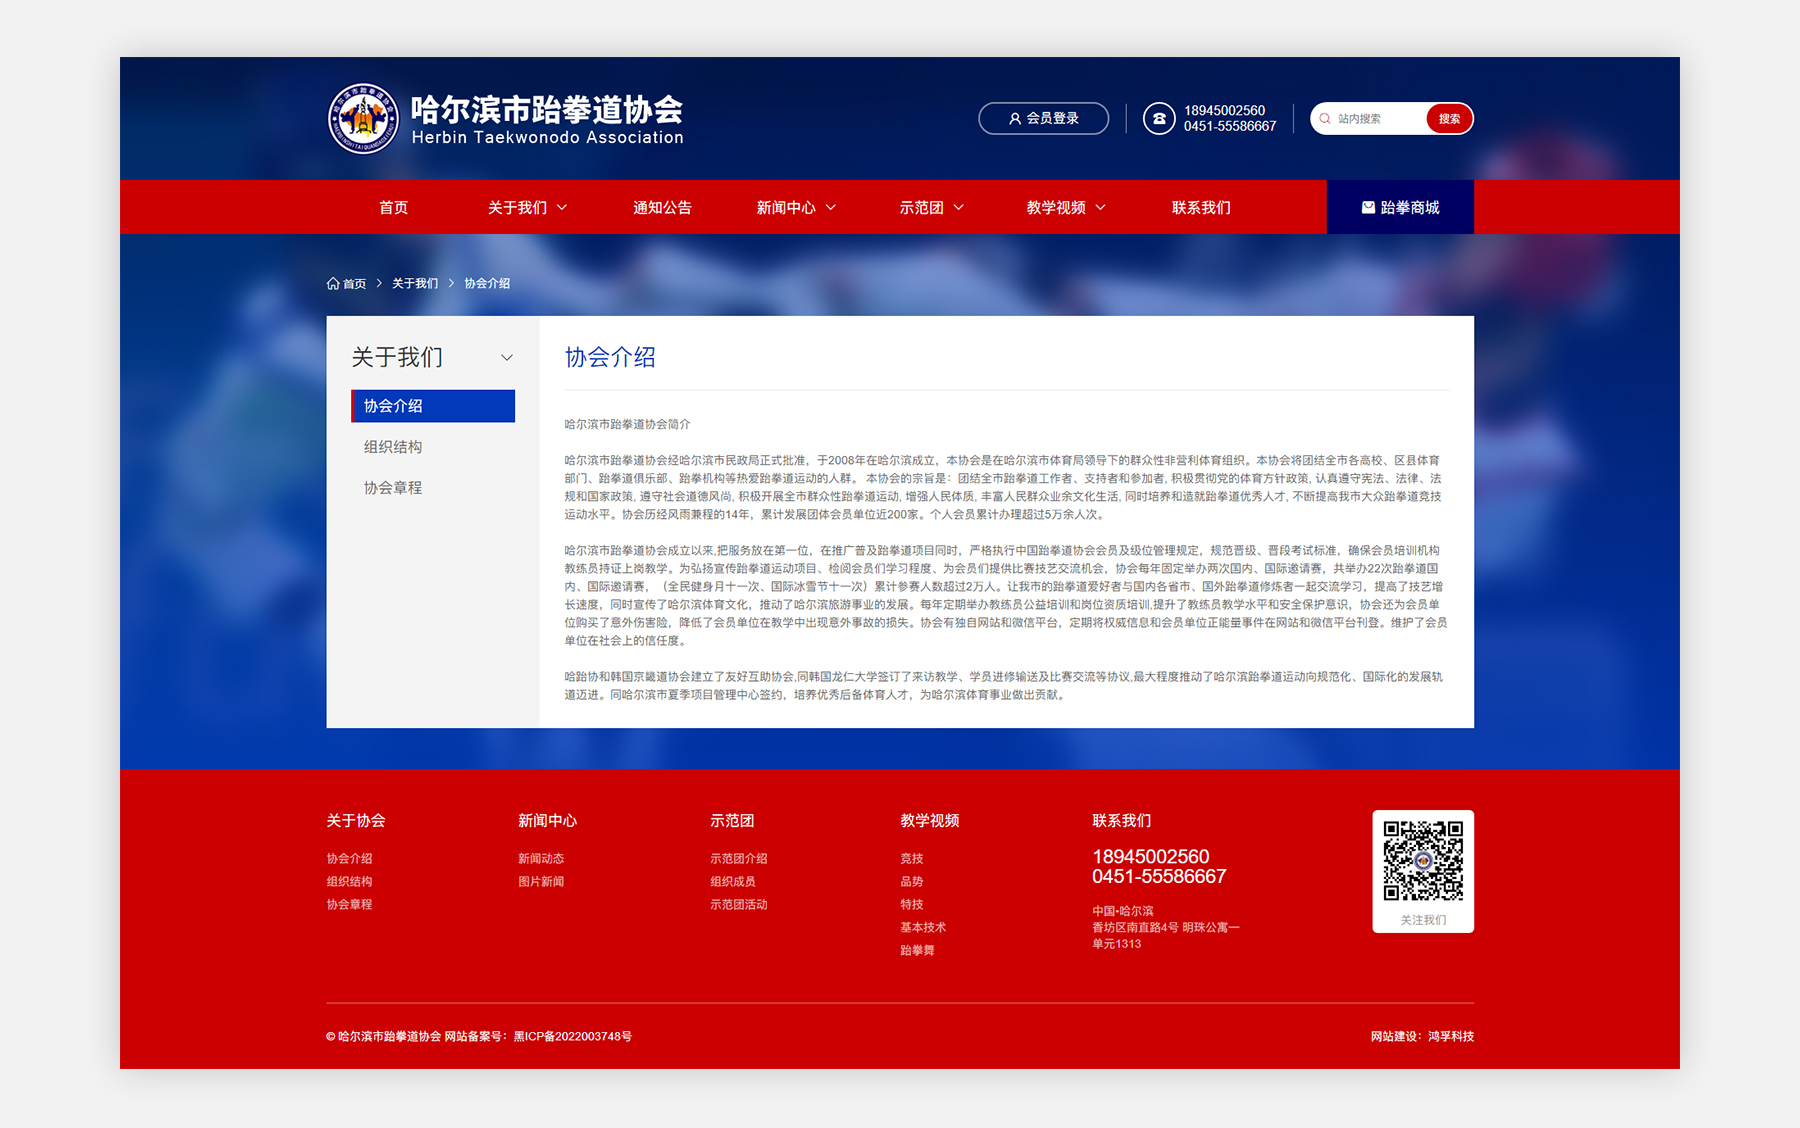Screen dimensions: 1800x1128
Task: Click the 跆拳舞 footer link
Action: pos(917,950)
